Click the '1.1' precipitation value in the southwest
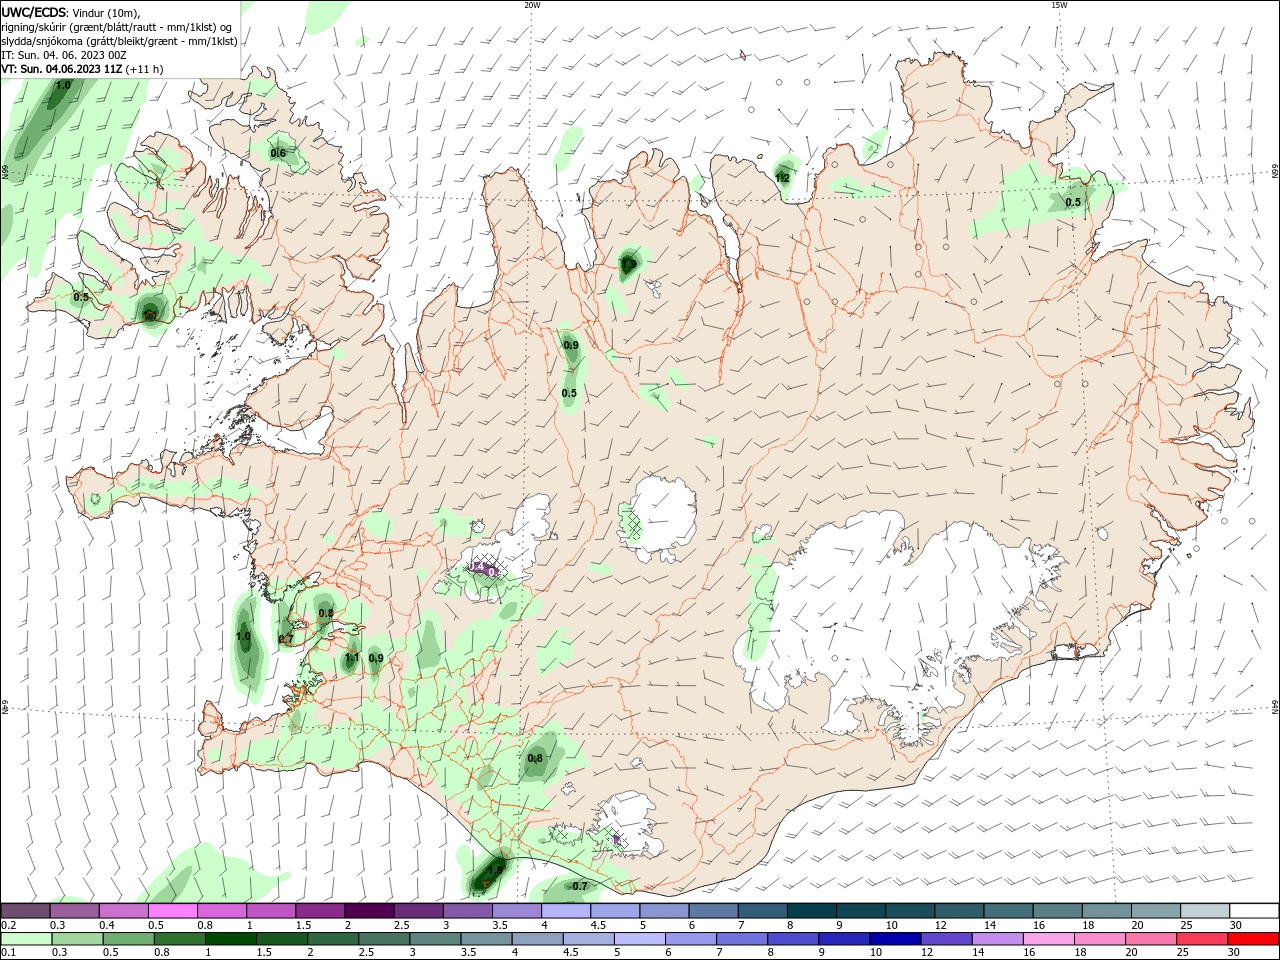Screen dimensions: 1280x960 point(352,658)
